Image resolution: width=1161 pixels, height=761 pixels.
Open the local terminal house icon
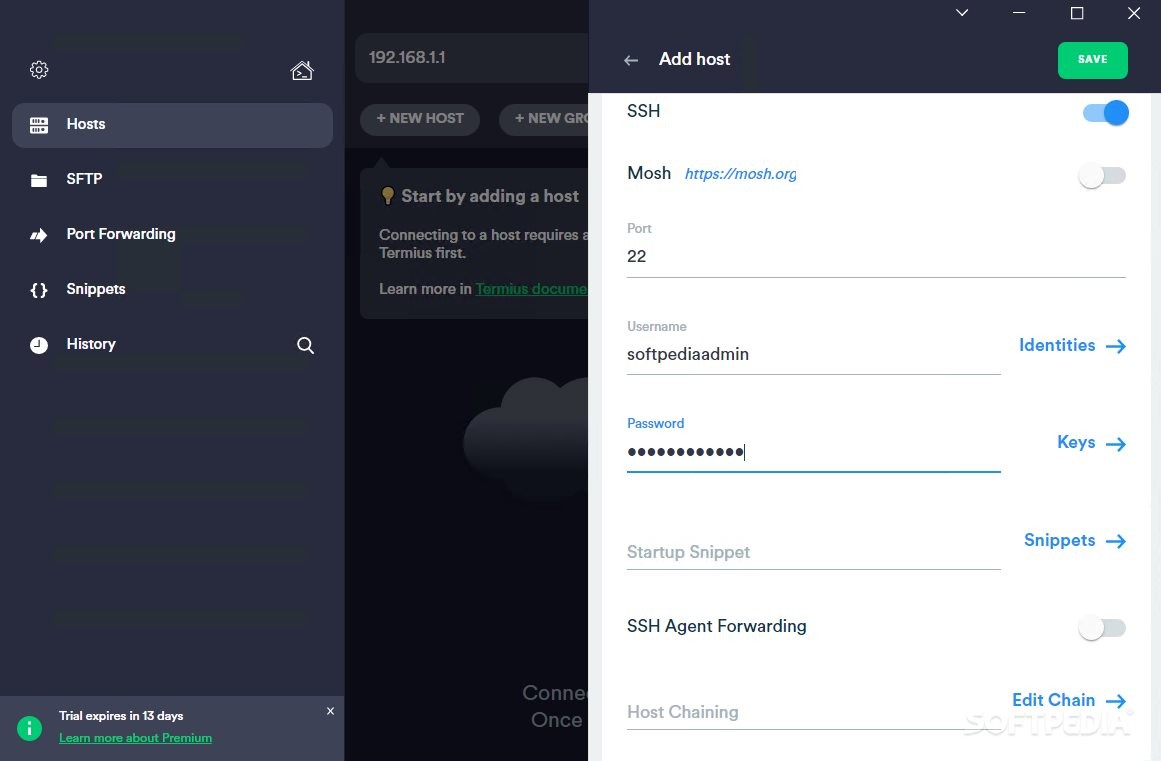(x=302, y=70)
